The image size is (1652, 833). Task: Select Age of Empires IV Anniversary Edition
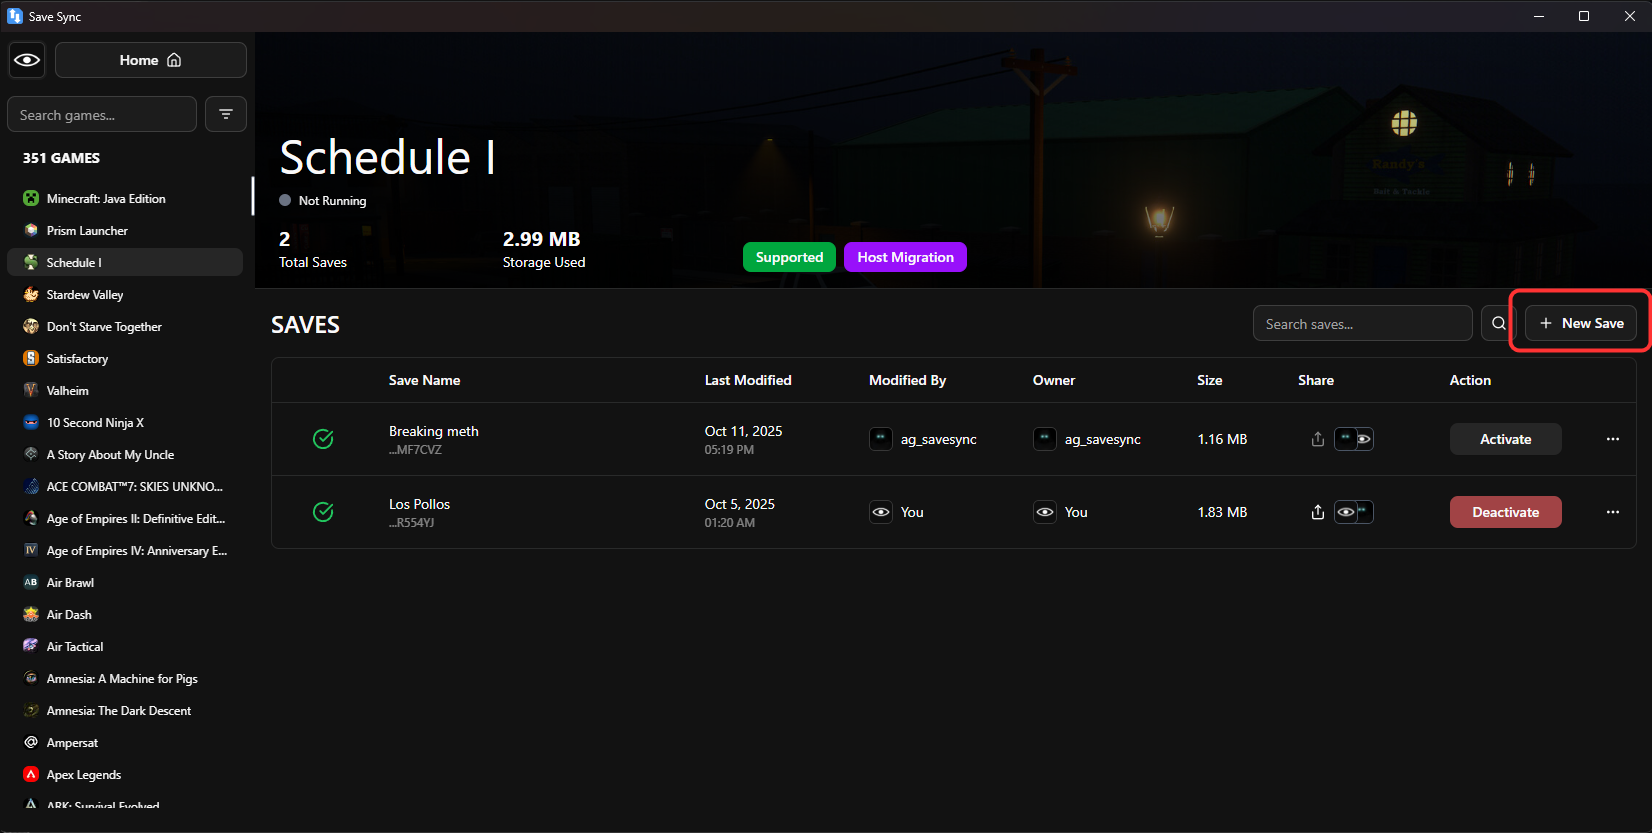125,550
